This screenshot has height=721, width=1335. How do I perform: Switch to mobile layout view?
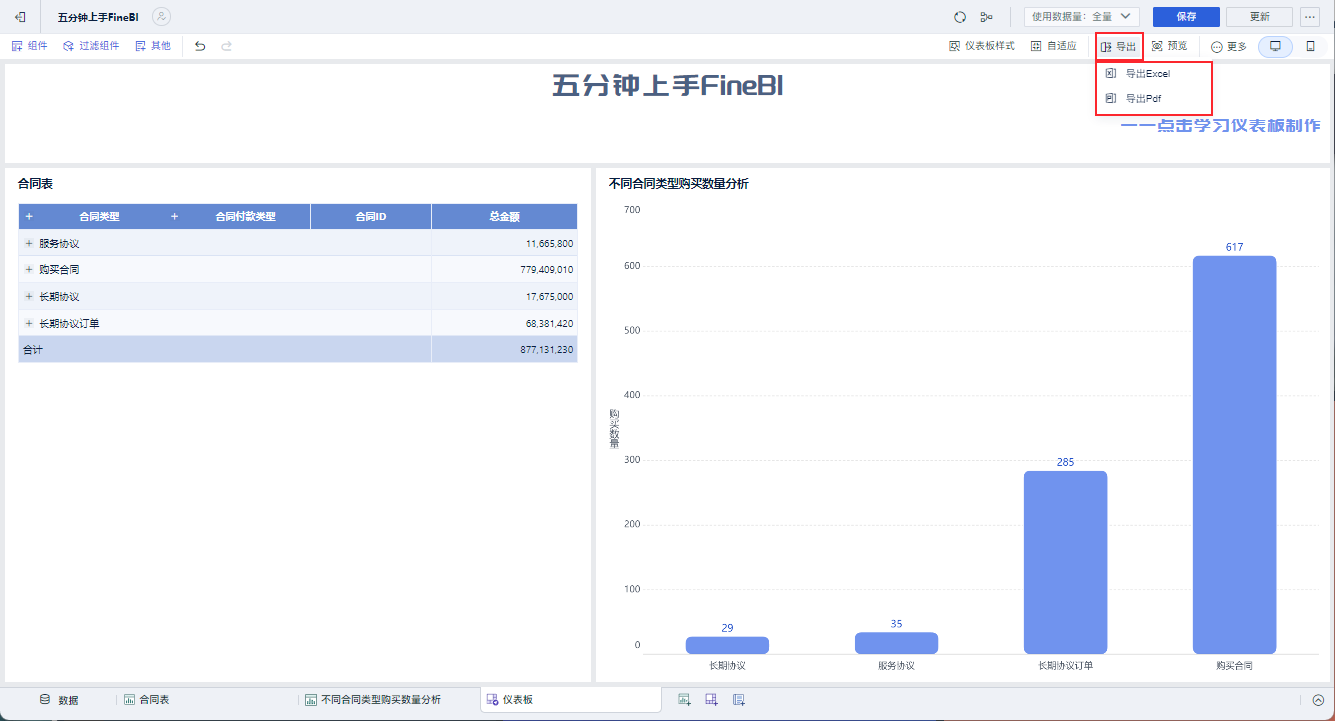click(1310, 46)
